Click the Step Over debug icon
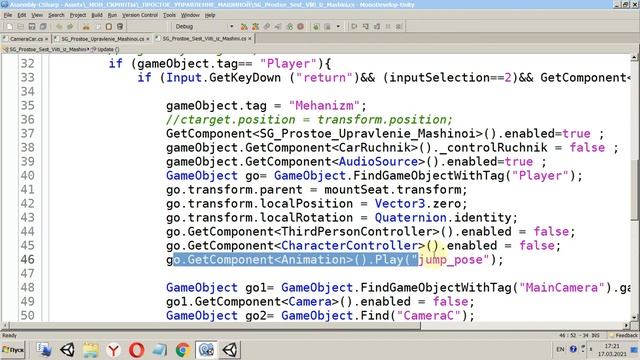Screen dimensions: 640x360 [x=354, y=27]
